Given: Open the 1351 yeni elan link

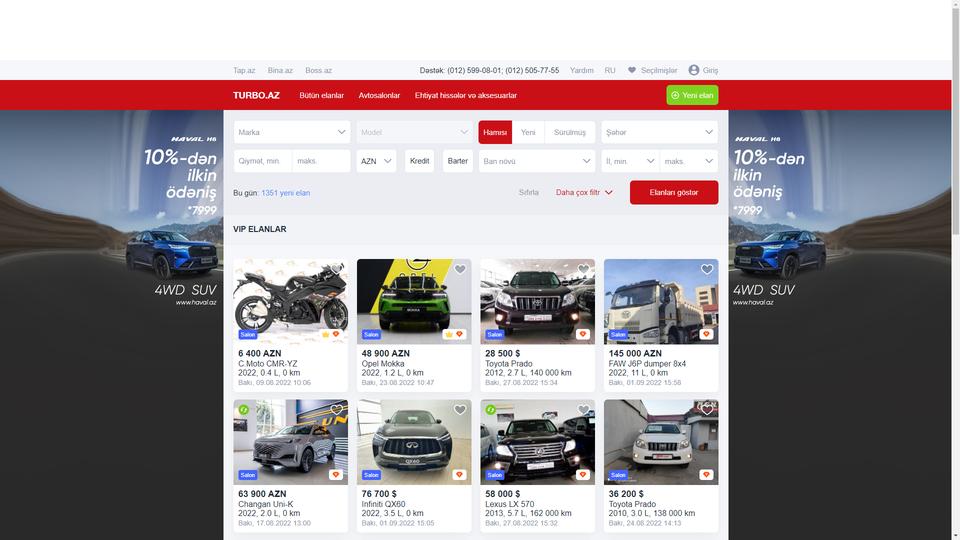Looking at the screenshot, I should 285,193.
